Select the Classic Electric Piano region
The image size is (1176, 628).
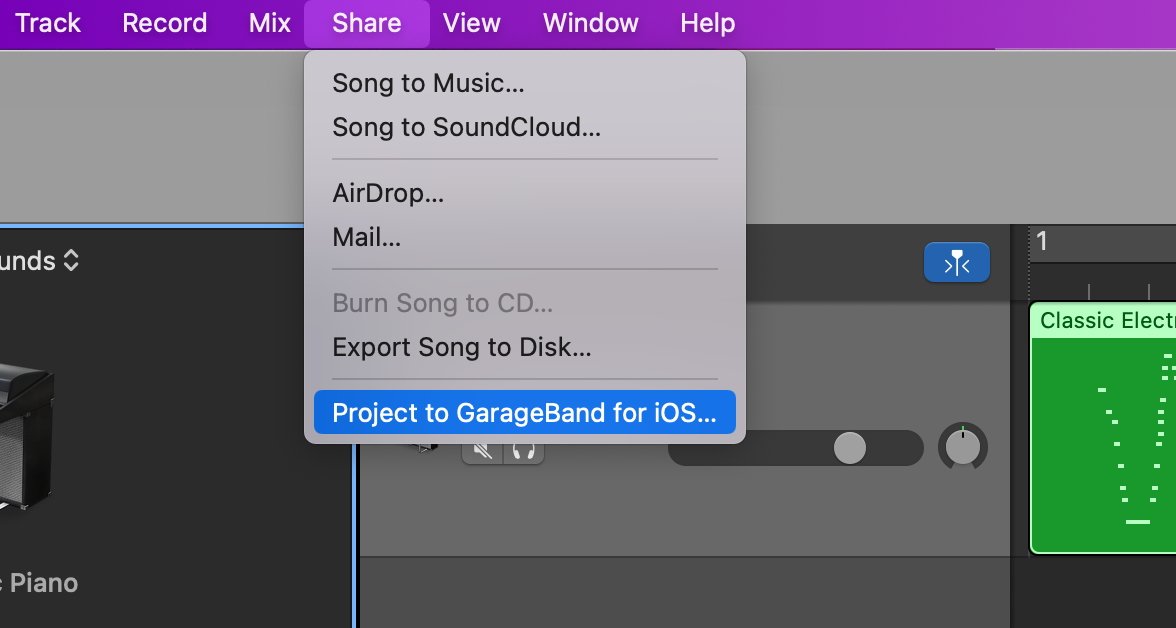pos(1102,428)
